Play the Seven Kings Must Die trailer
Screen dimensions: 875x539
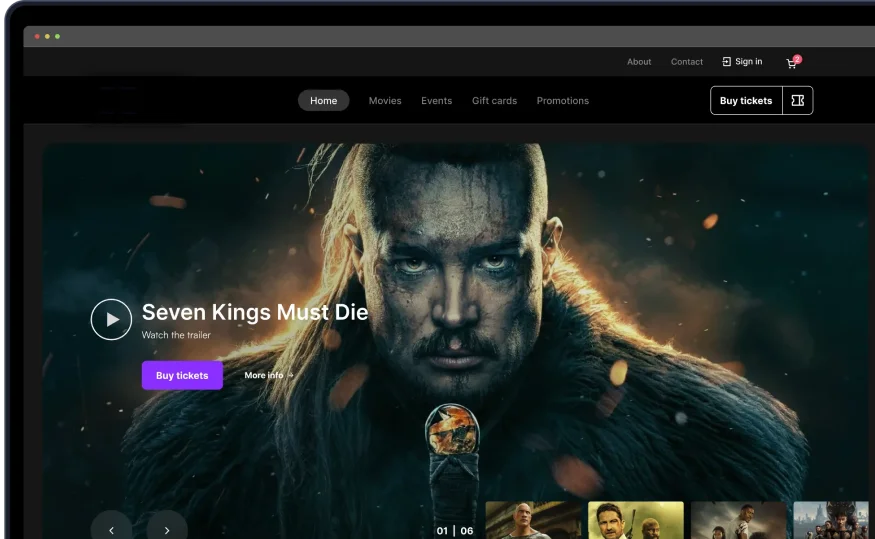(x=112, y=319)
